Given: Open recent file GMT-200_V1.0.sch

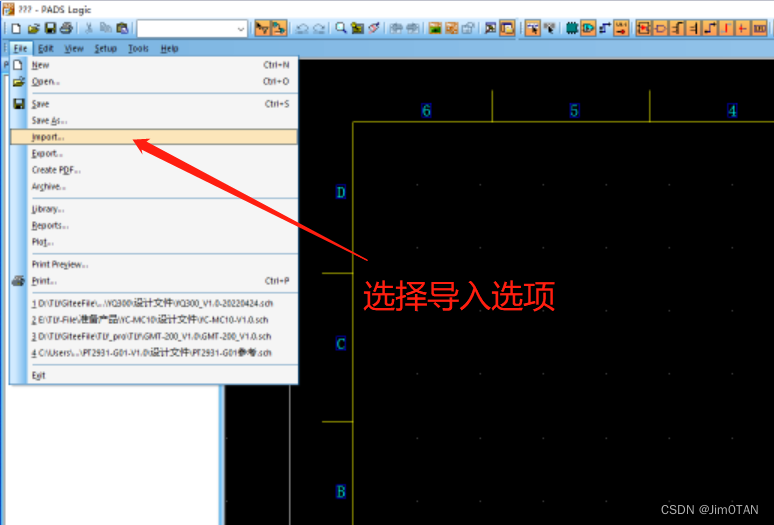Looking at the screenshot, I should 154,337.
